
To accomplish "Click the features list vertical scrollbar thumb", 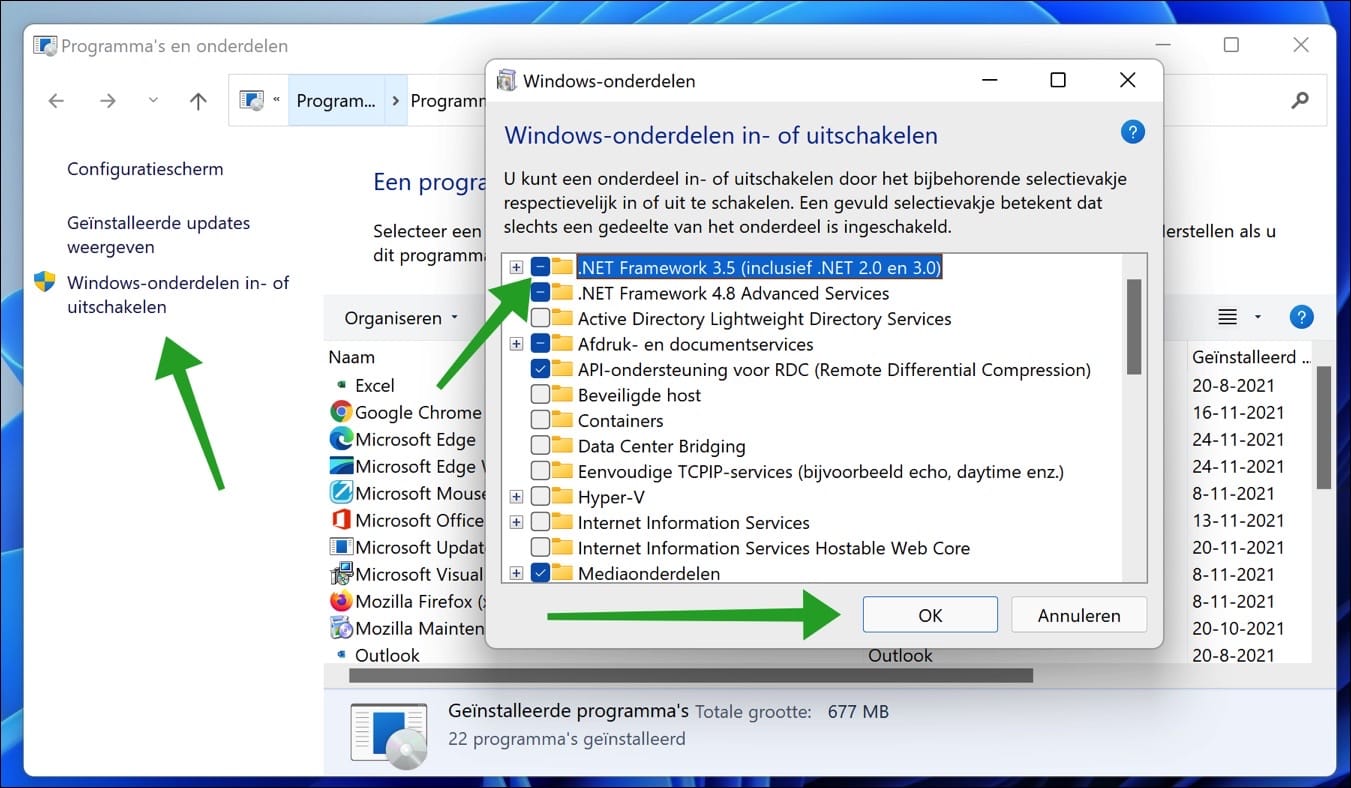I will (x=1134, y=326).
